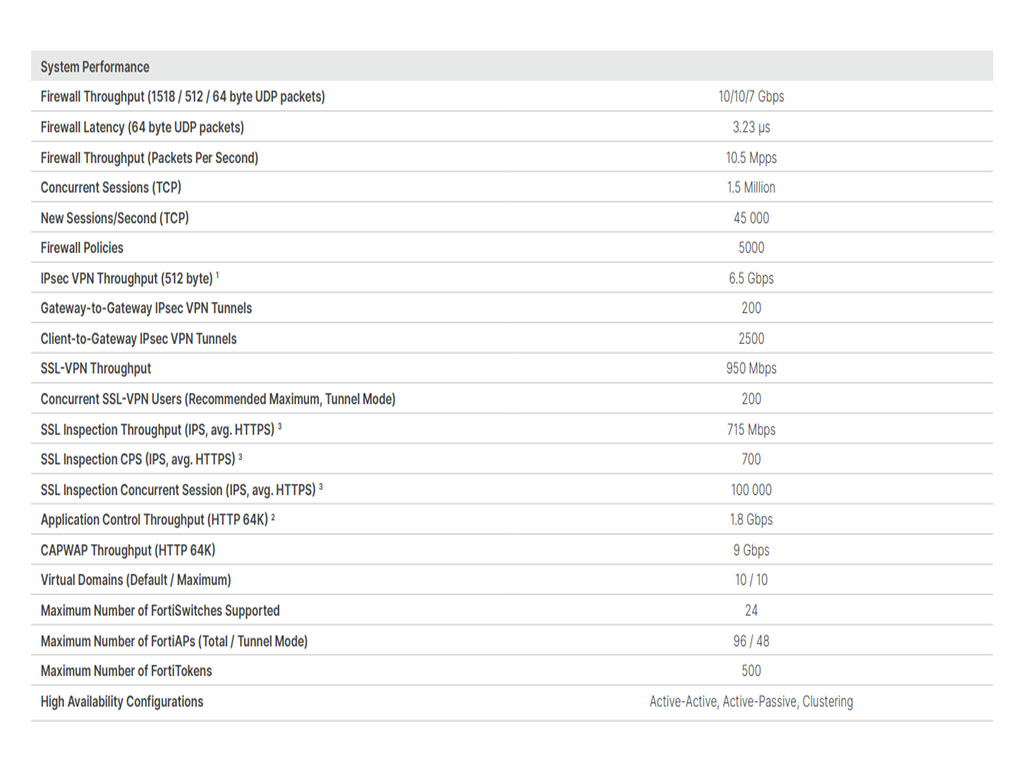The image size is (1024, 768).
Task: Click the System Performance header
Action: pyautogui.click(x=95, y=67)
